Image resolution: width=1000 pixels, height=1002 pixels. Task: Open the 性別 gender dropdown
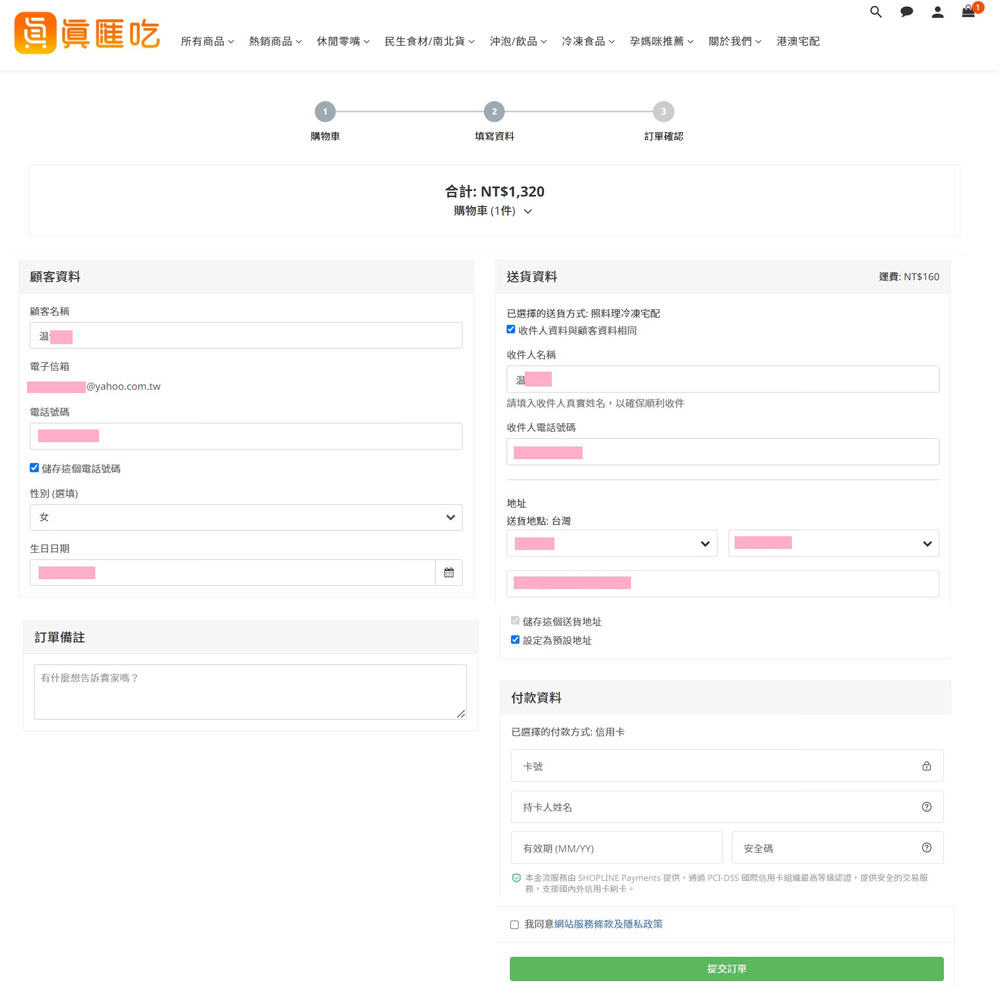[246, 518]
